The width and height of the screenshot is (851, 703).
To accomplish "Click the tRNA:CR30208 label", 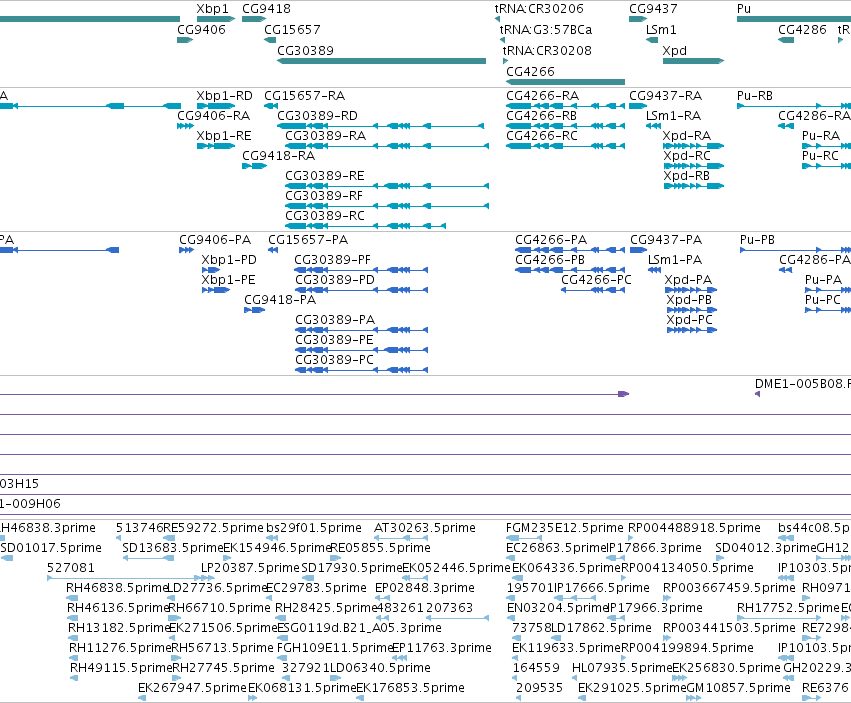I will 547,51.
